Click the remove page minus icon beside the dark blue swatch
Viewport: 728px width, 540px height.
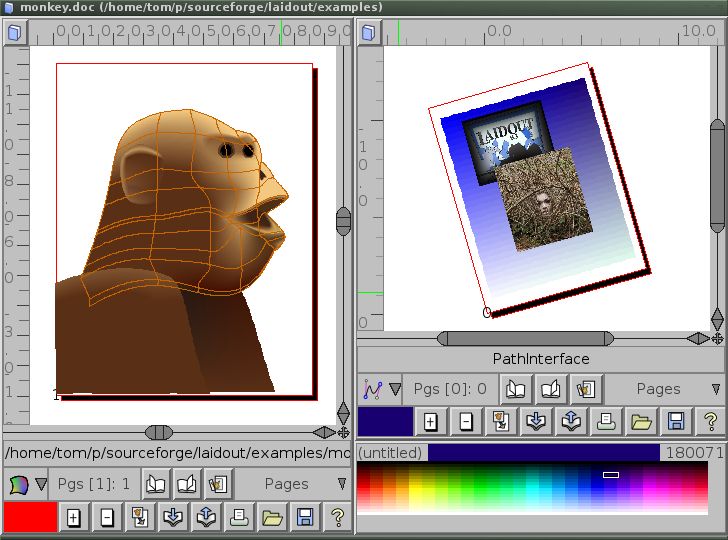click(x=465, y=421)
